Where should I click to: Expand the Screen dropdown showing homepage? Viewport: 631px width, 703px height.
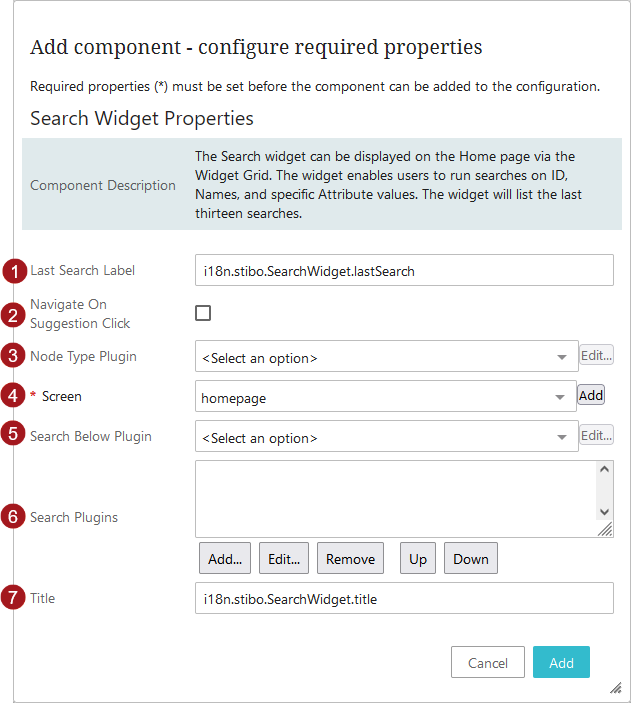tap(386, 397)
